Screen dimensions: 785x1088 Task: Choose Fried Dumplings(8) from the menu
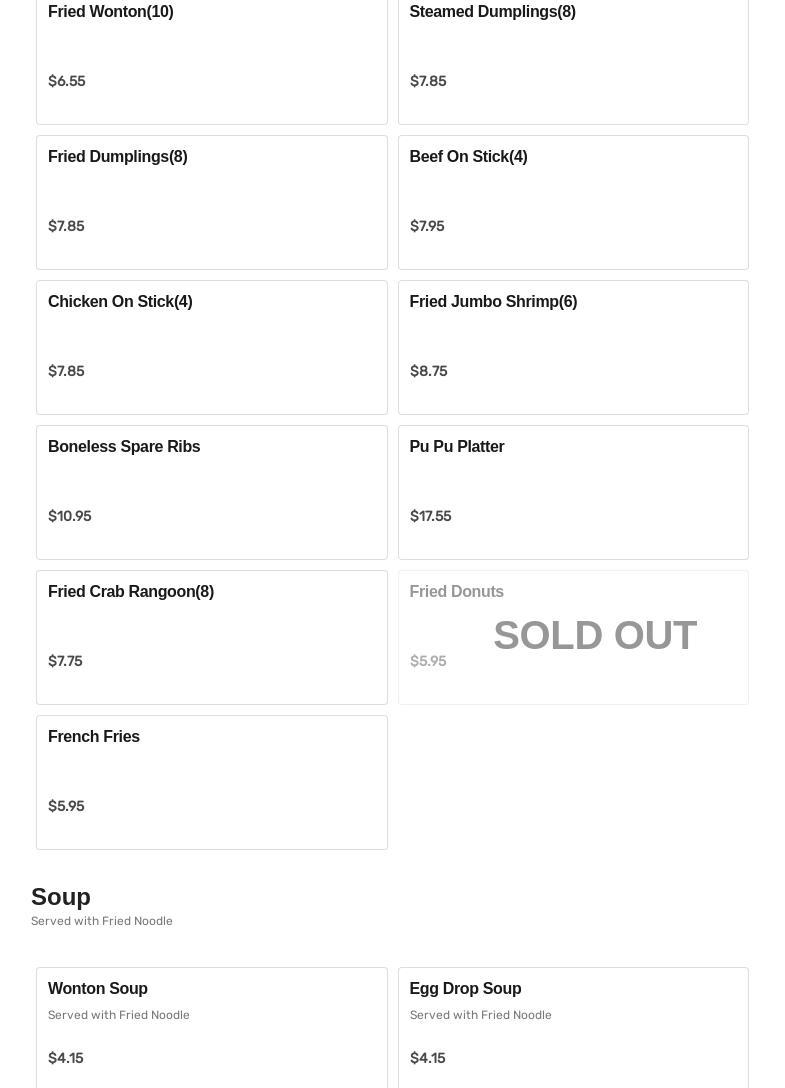coord(211,202)
